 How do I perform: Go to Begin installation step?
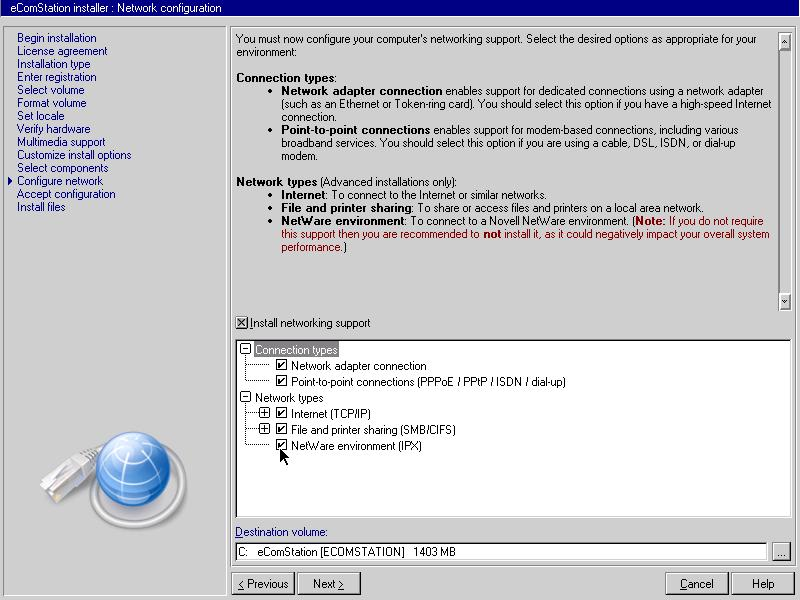coord(57,38)
